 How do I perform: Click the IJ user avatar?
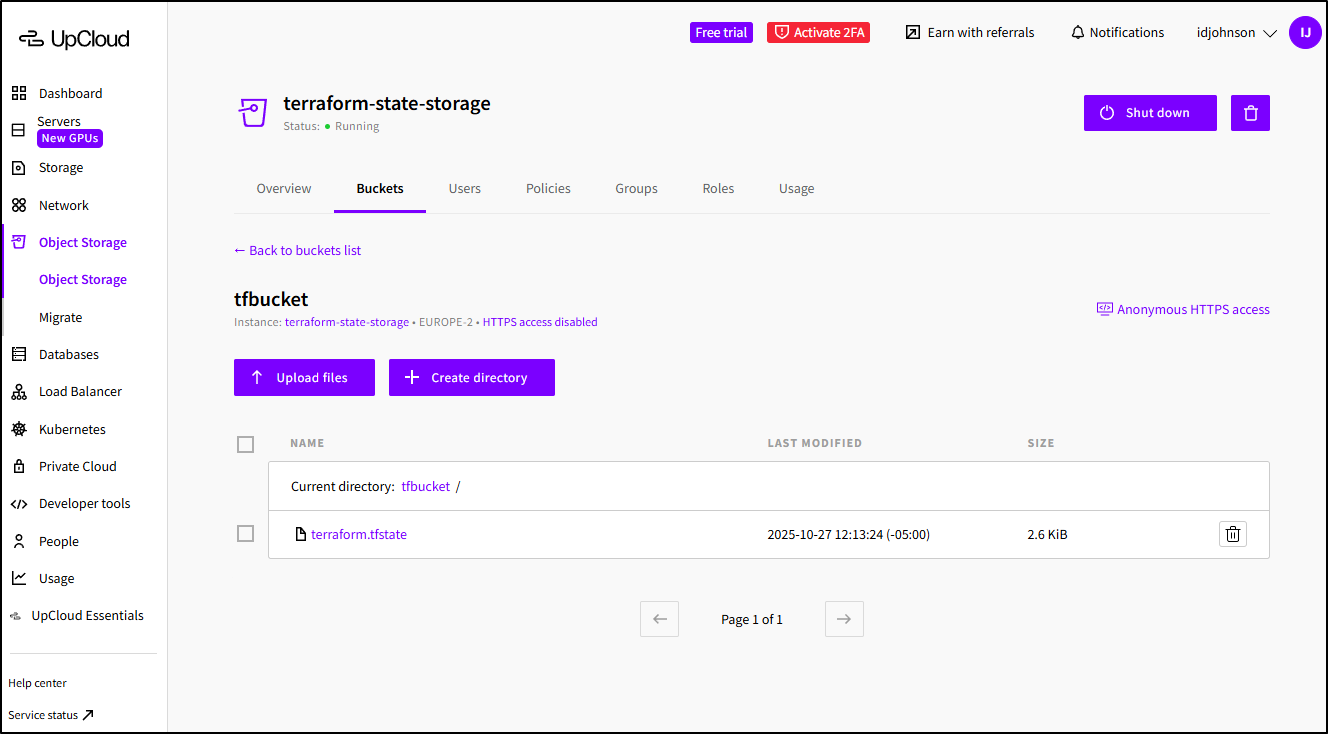pyautogui.click(x=1305, y=32)
